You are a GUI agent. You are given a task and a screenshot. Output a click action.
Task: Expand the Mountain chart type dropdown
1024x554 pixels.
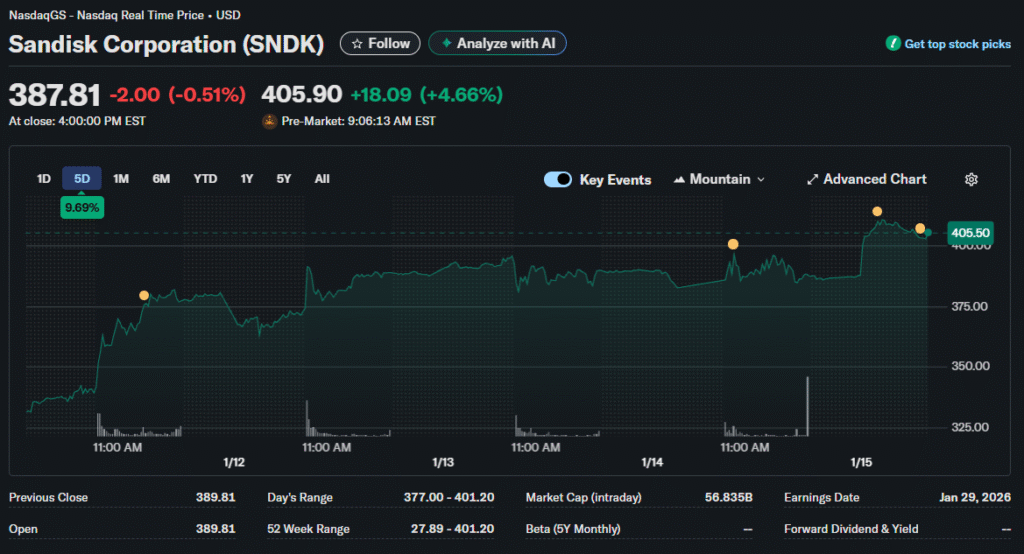[x=720, y=180]
